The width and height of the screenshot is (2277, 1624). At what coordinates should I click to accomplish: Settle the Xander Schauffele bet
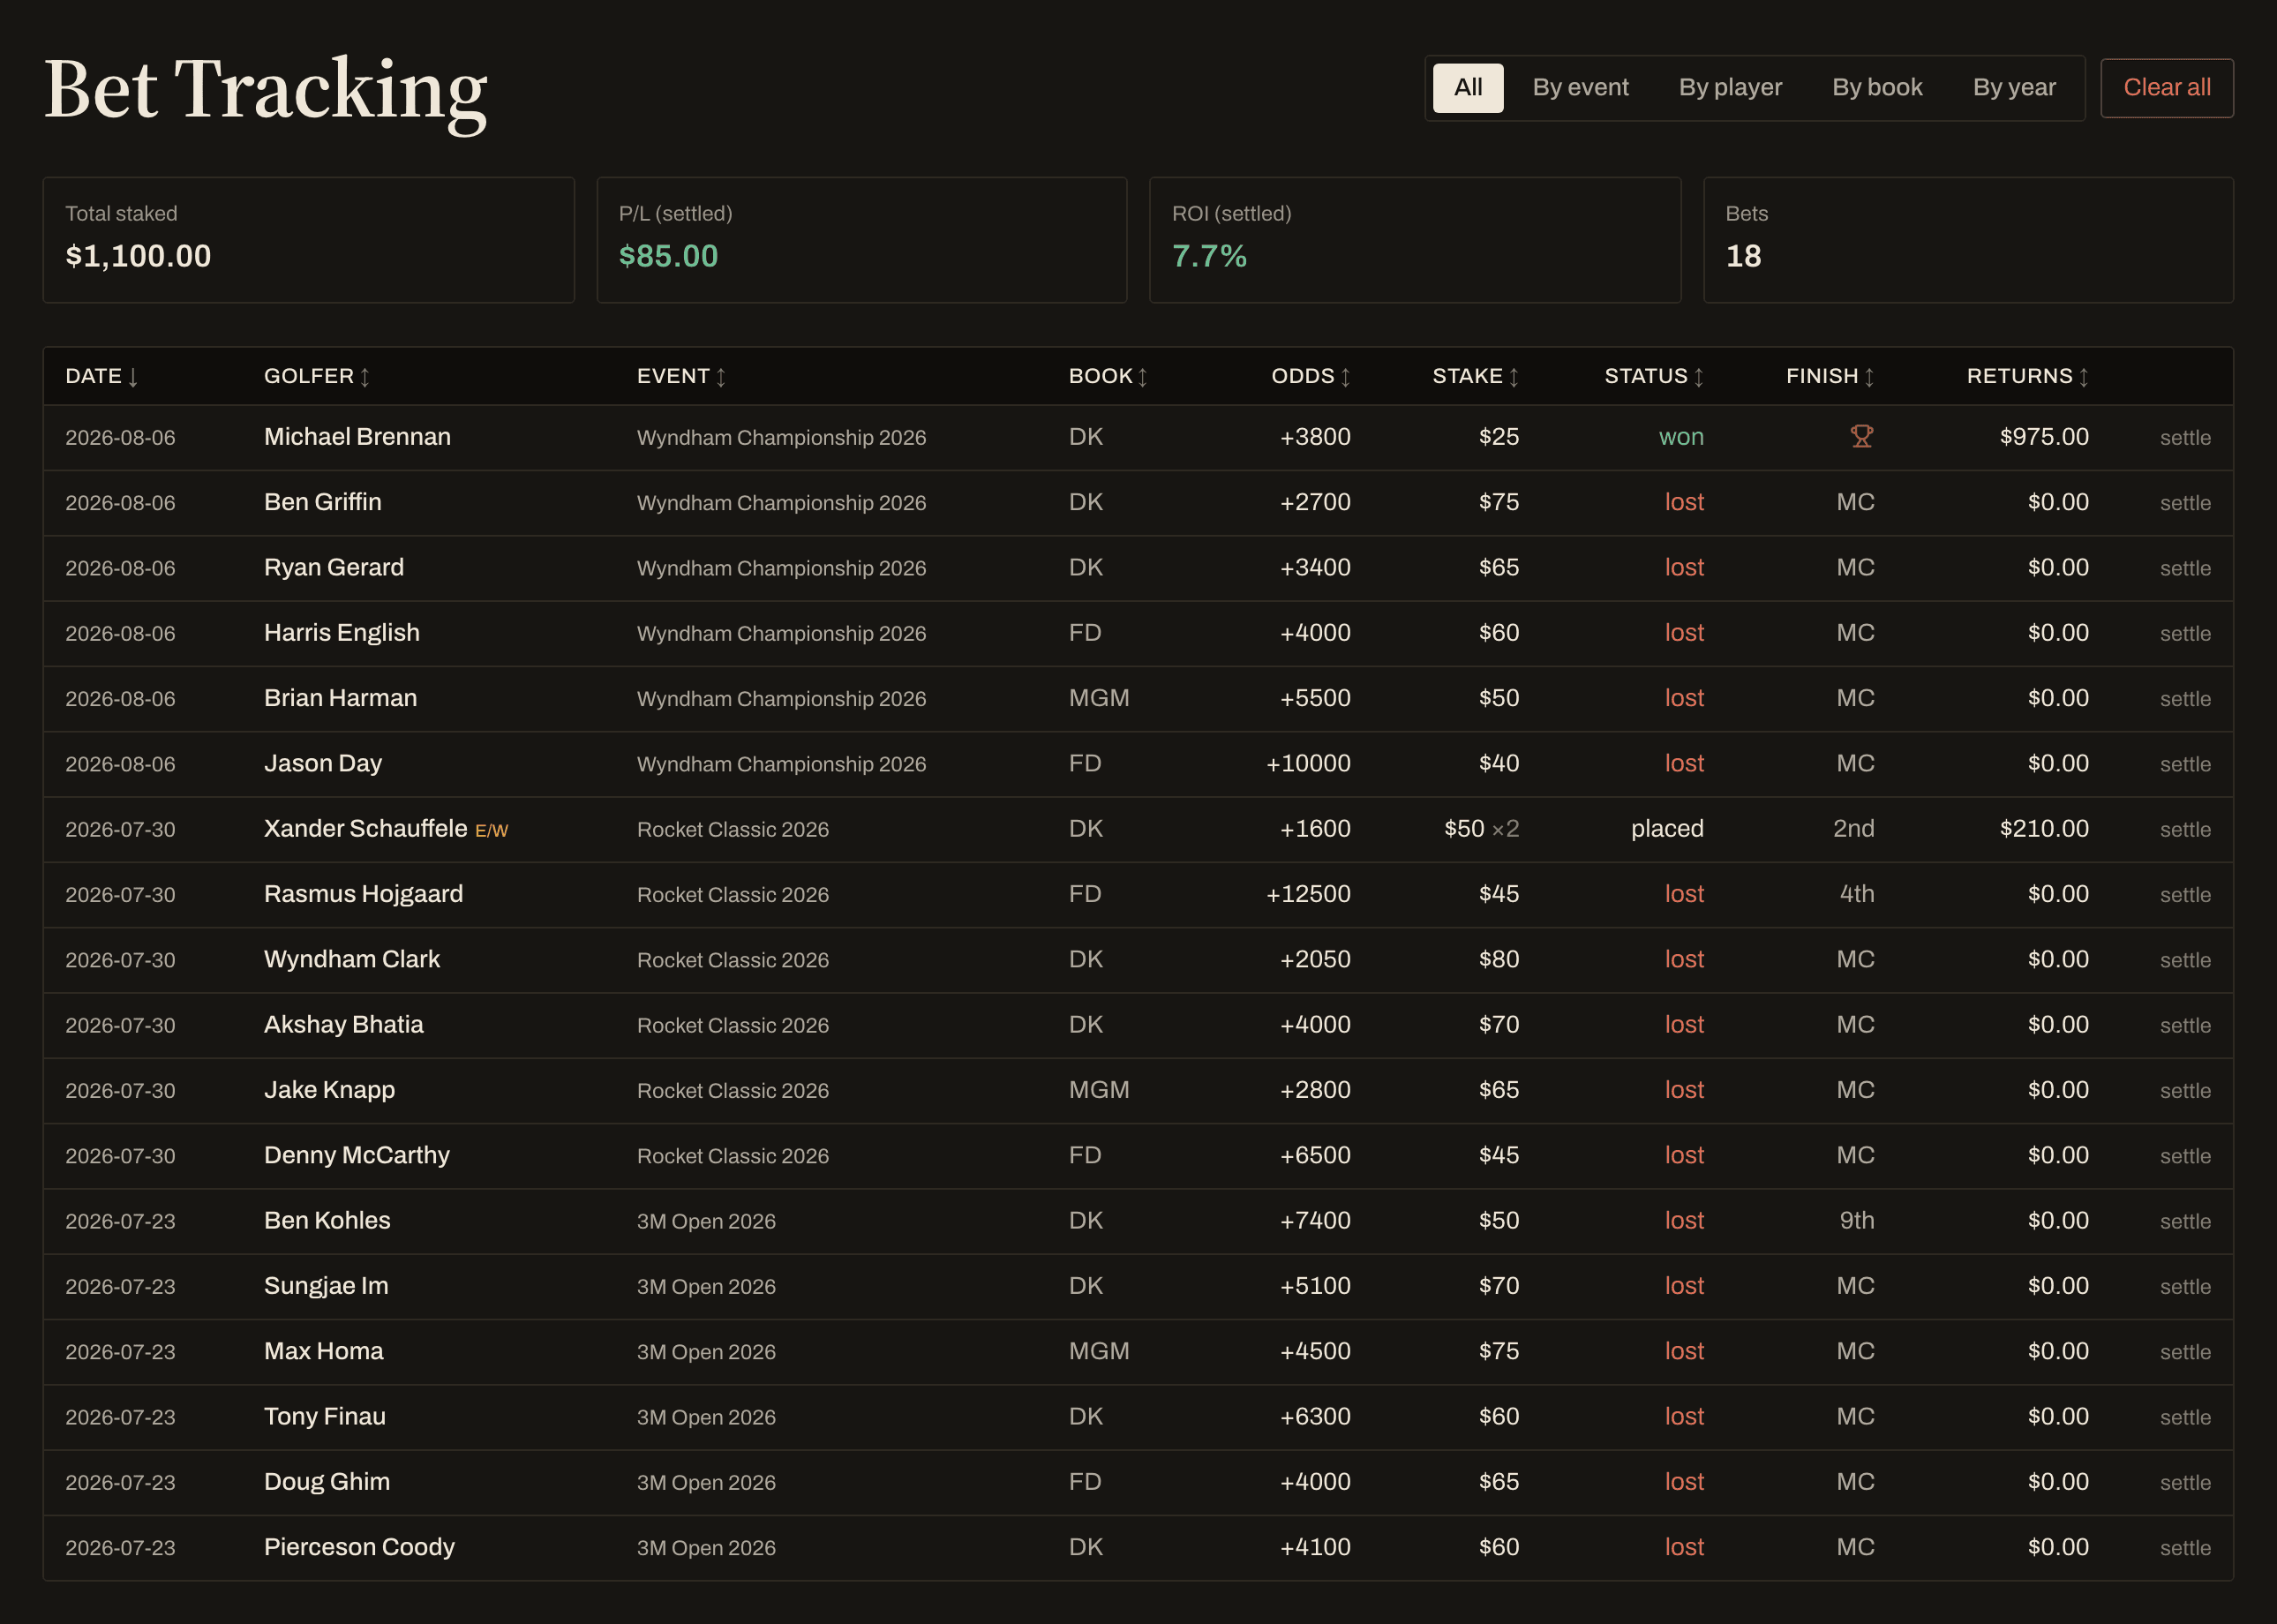[2185, 830]
